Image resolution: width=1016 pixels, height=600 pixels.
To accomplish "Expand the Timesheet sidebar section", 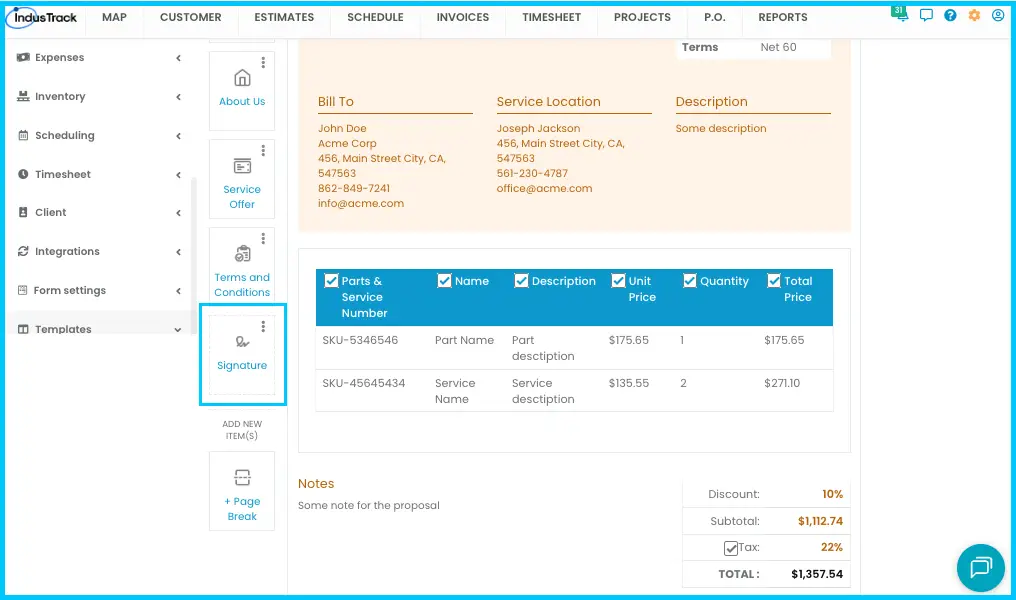I will click(98, 174).
